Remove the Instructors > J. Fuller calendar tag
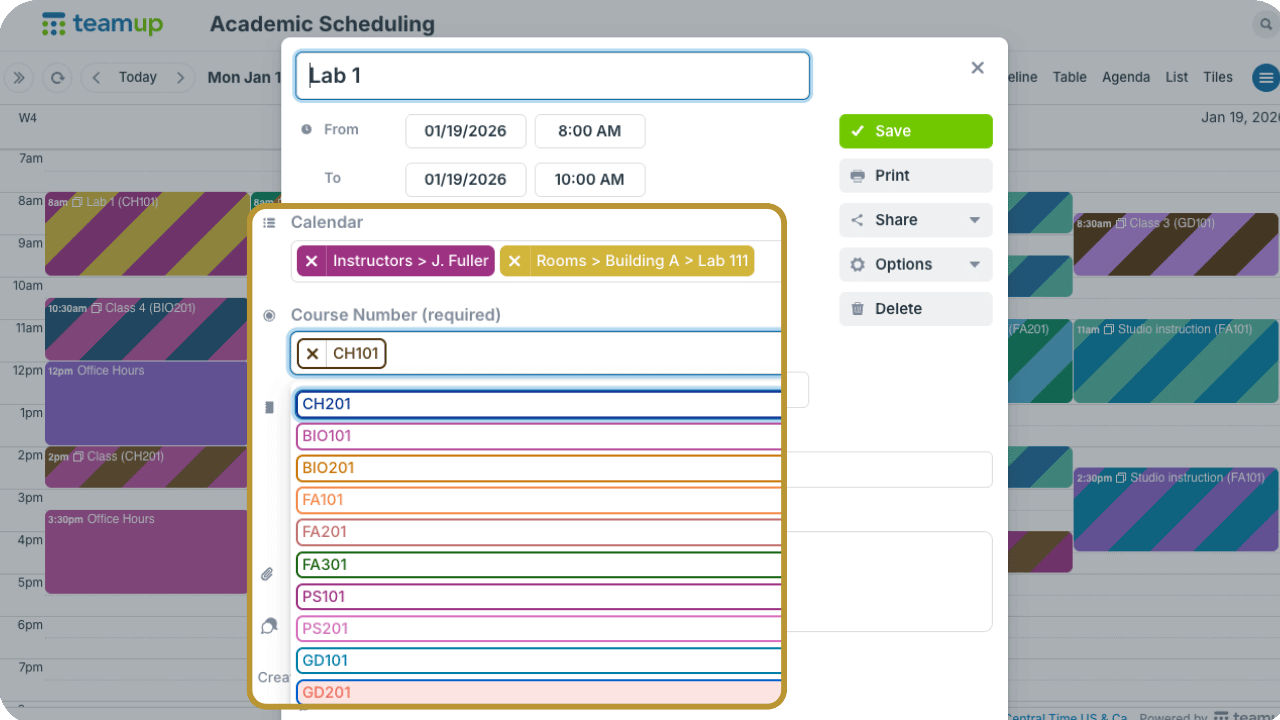 (x=312, y=261)
